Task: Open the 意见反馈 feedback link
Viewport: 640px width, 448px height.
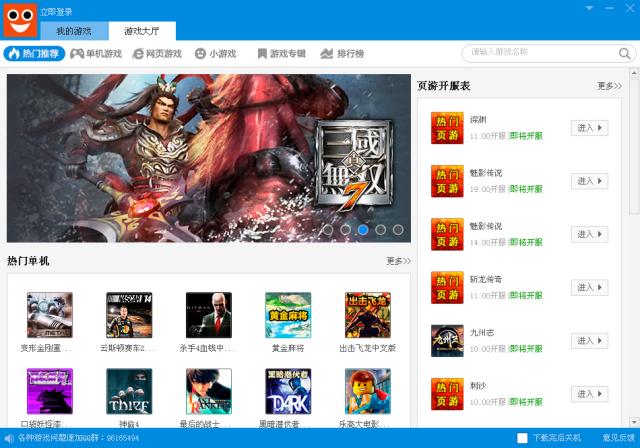Action: click(619, 438)
